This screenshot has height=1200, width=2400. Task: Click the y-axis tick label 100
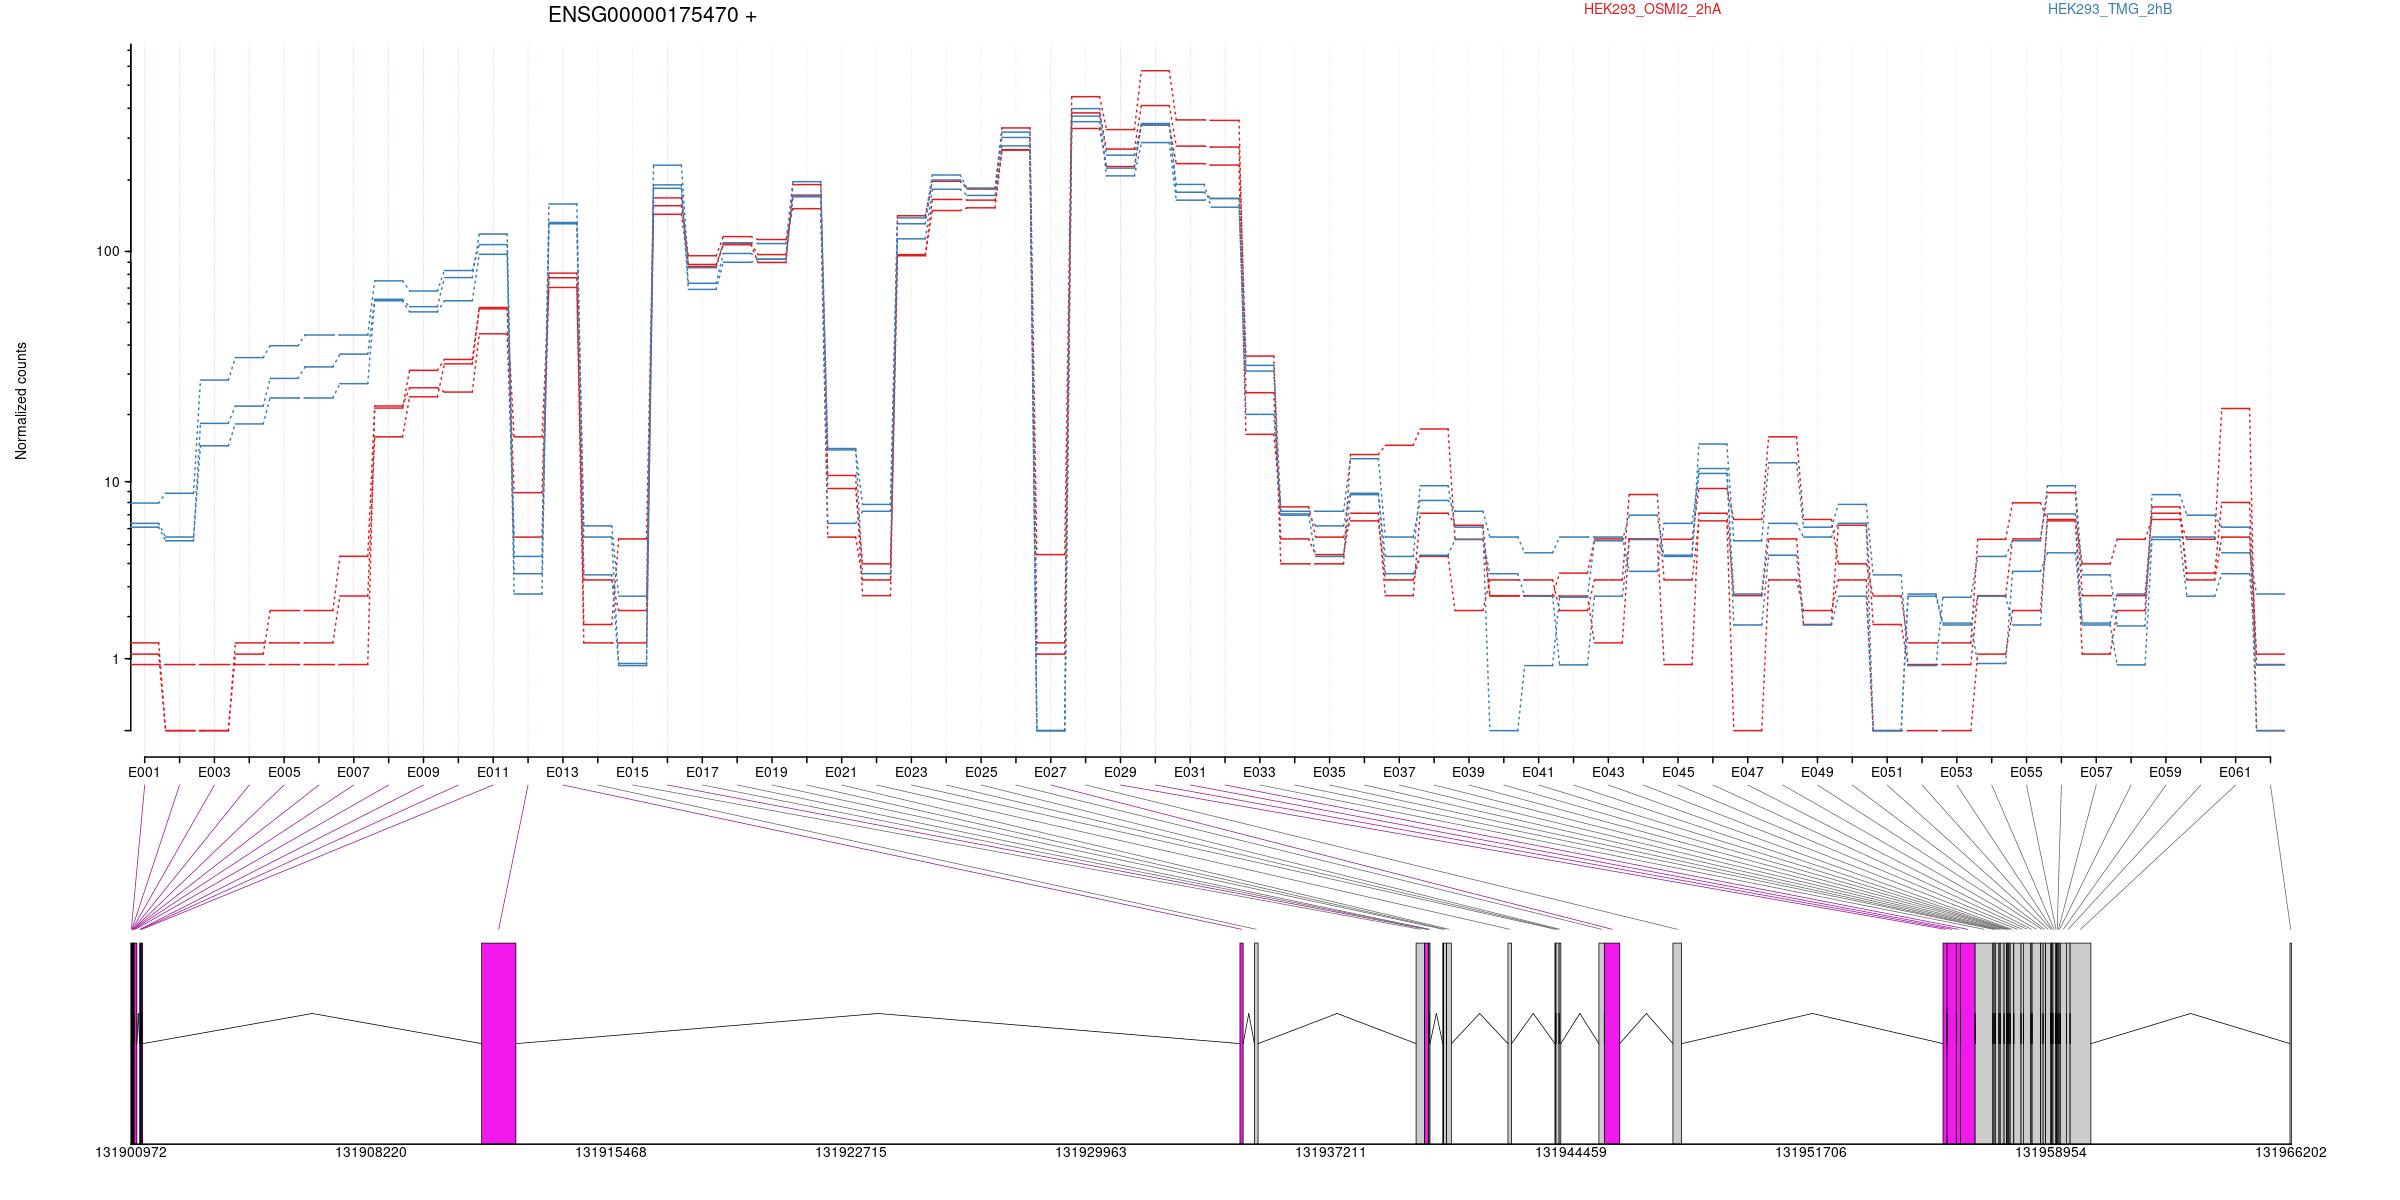[107, 252]
